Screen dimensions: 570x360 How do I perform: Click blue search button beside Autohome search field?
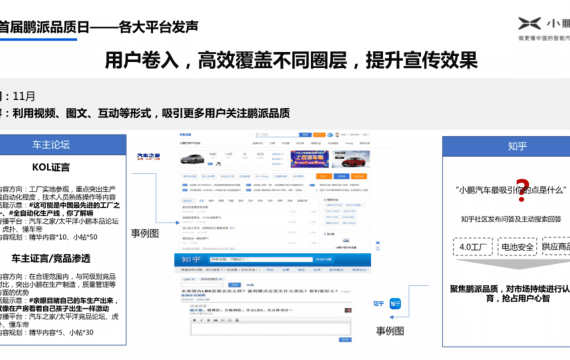click(305, 135)
